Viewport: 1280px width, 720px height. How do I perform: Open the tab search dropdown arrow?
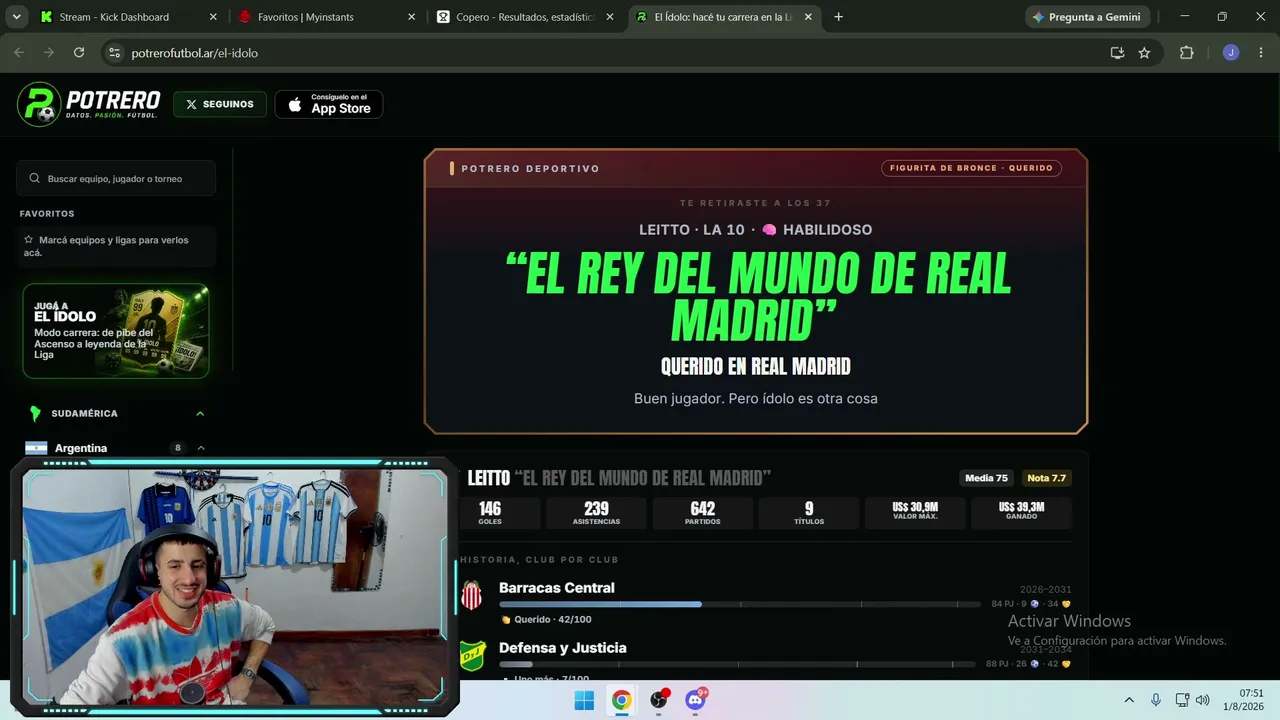(16, 17)
